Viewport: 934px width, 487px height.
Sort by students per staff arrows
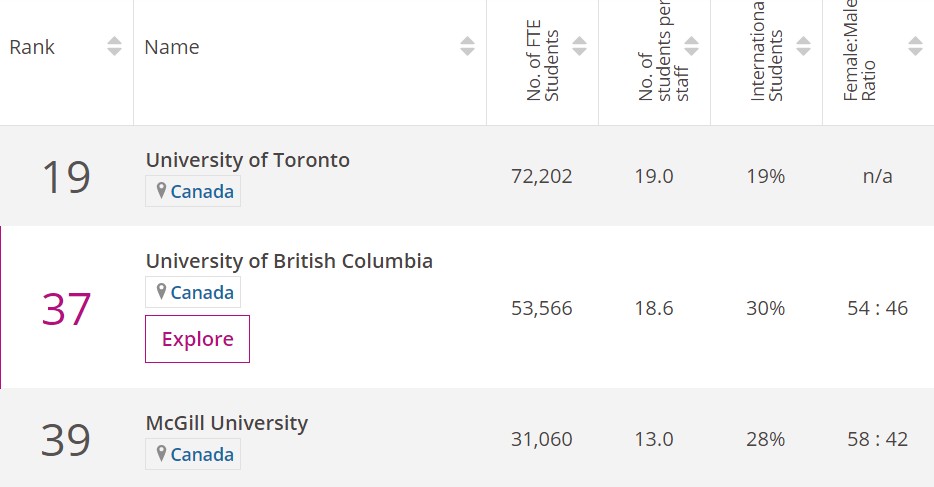tap(691, 46)
